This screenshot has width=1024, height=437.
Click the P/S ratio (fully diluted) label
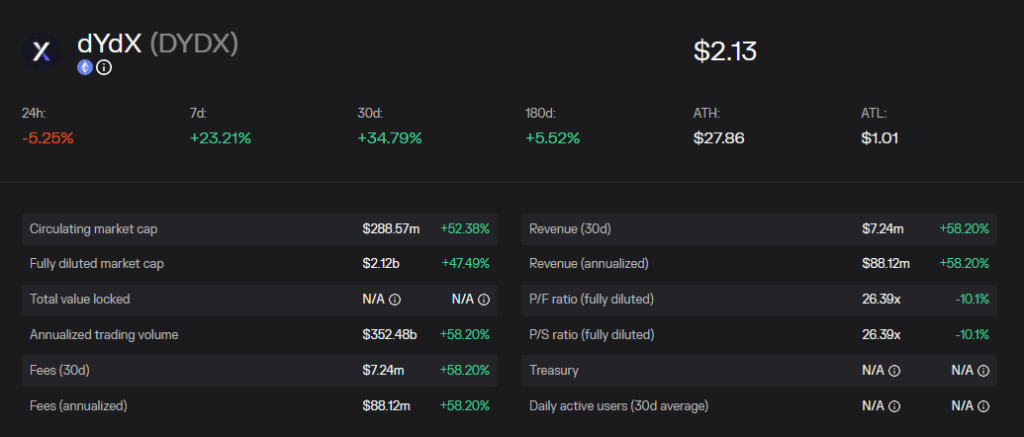(x=591, y=334)
